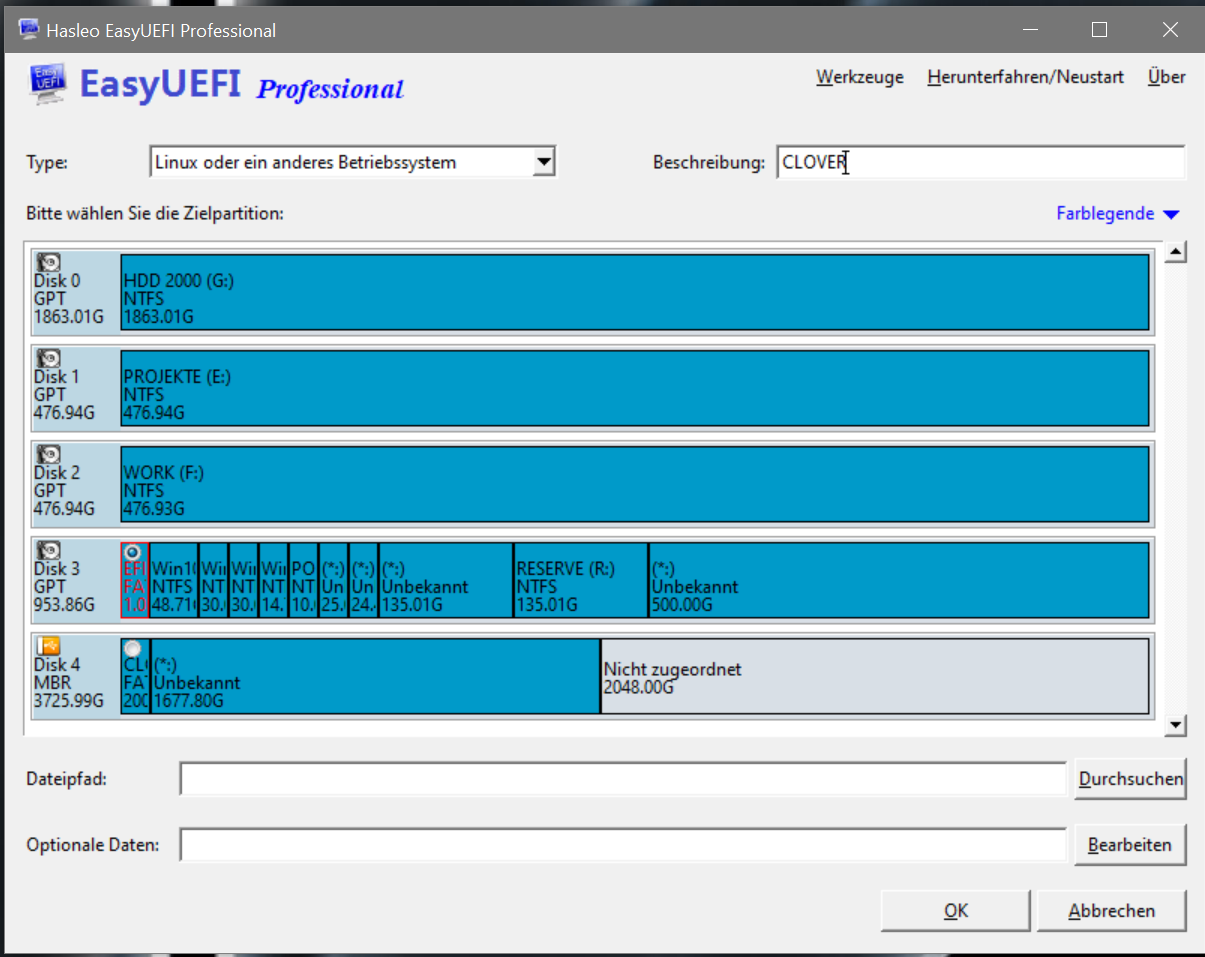Select the Unbekannt 1677.80G partition on Disk 4
Screen dimensions: 1205x957
pos(376,676)
